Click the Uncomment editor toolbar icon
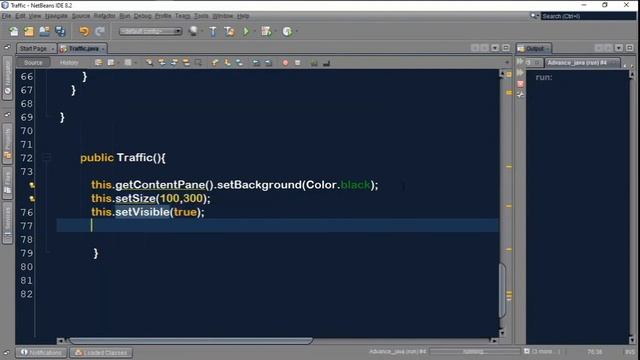 click(326, 62)
